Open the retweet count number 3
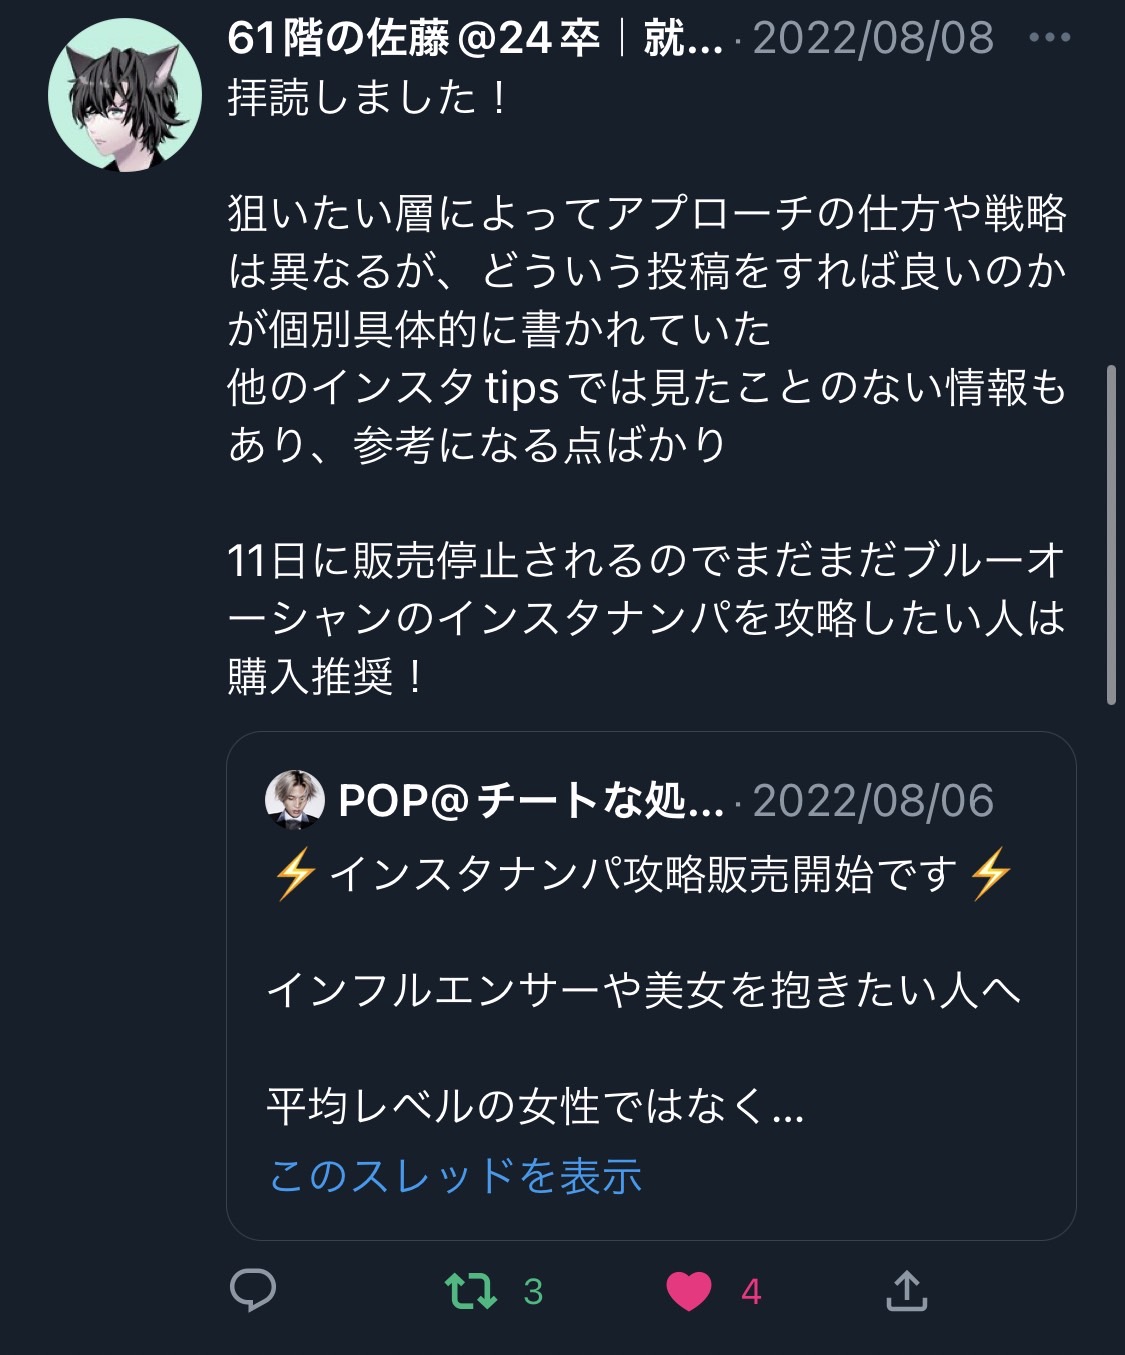1125x1355 pixels. 533,1292
